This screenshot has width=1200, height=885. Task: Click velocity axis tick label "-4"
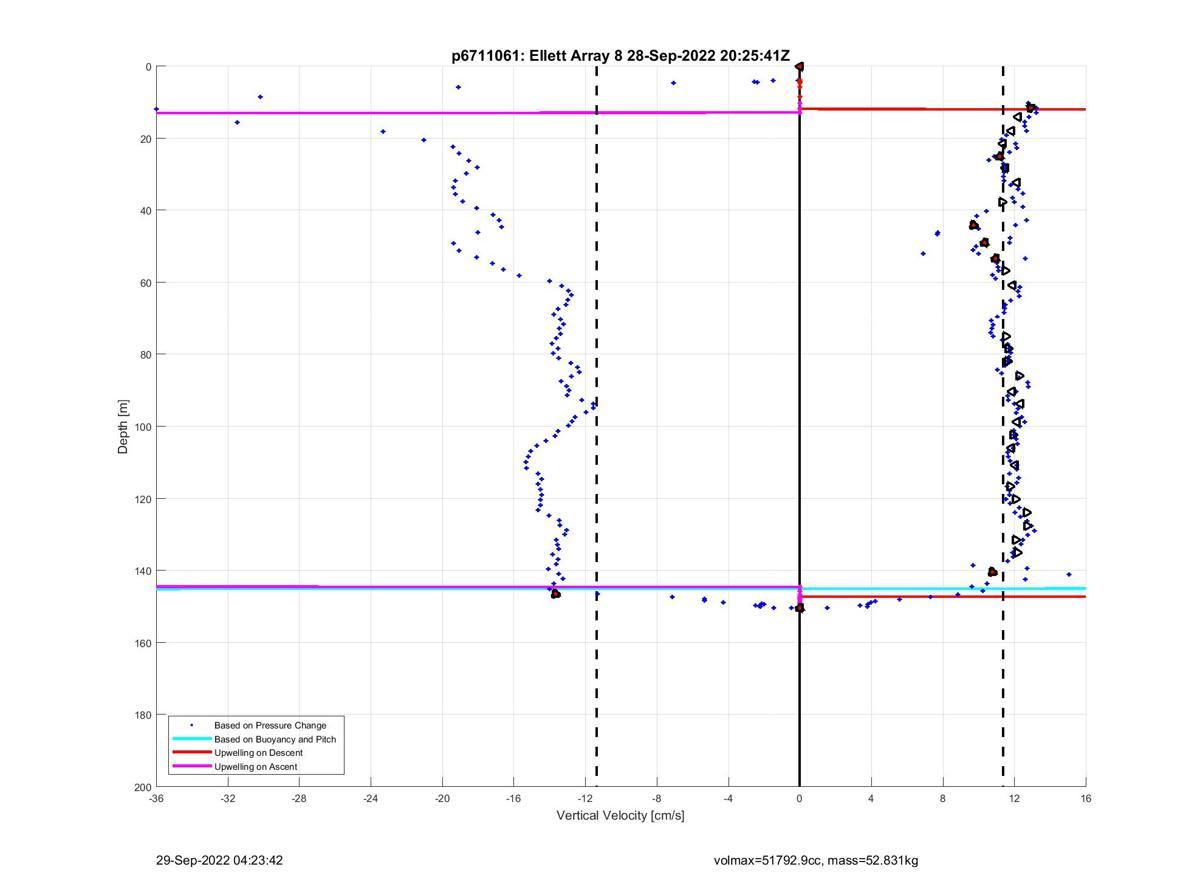pyautogui.click(x=728, y=798)
